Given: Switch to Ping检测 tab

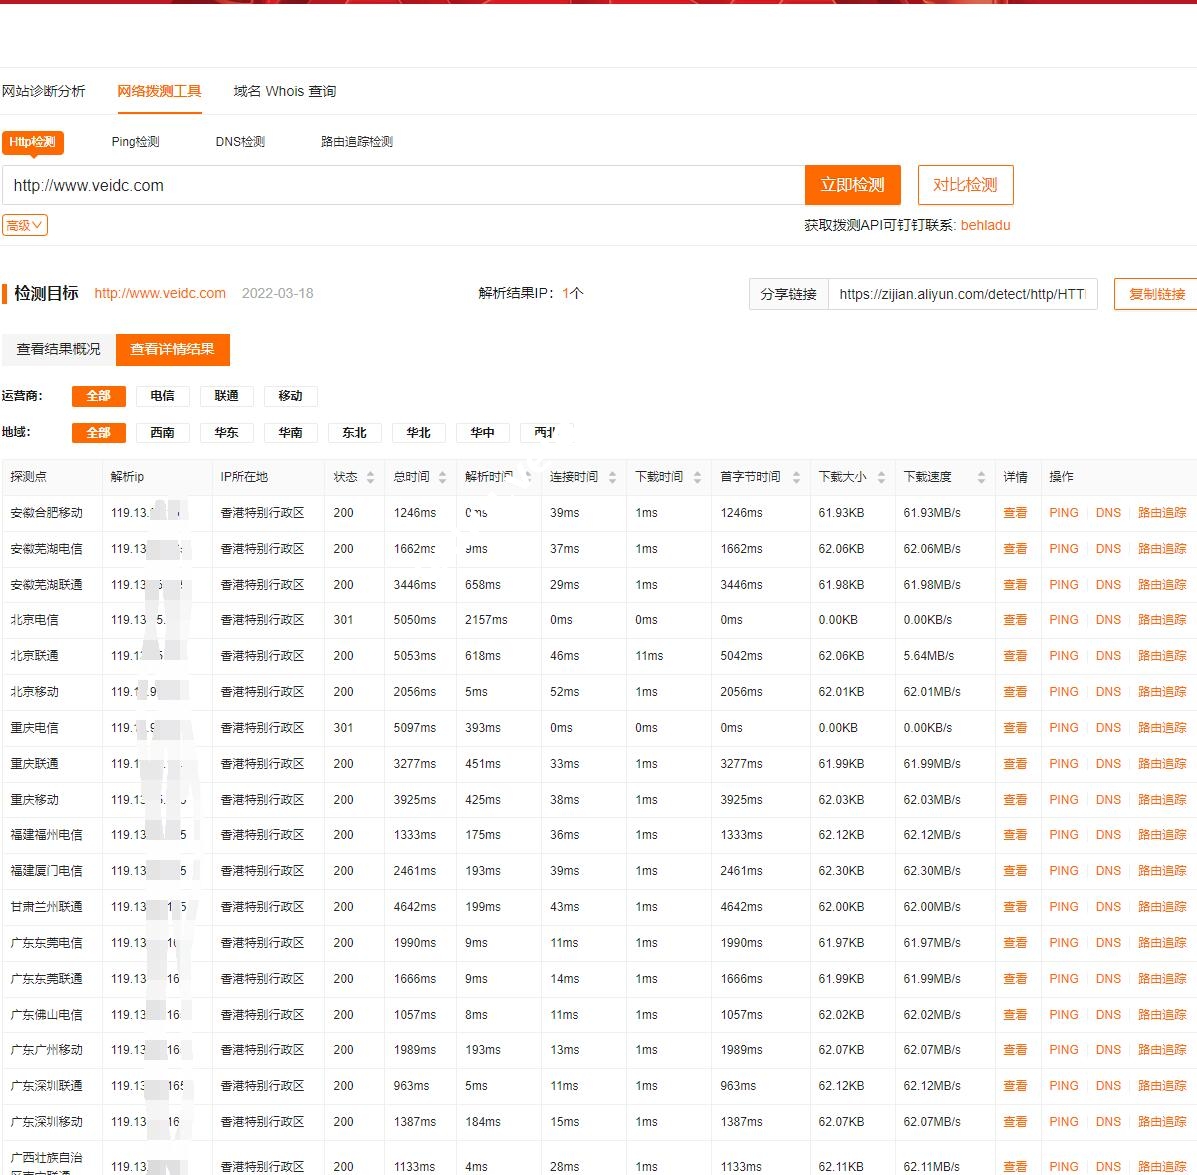Looking at the screenshot, I should [x=135, y=142].
